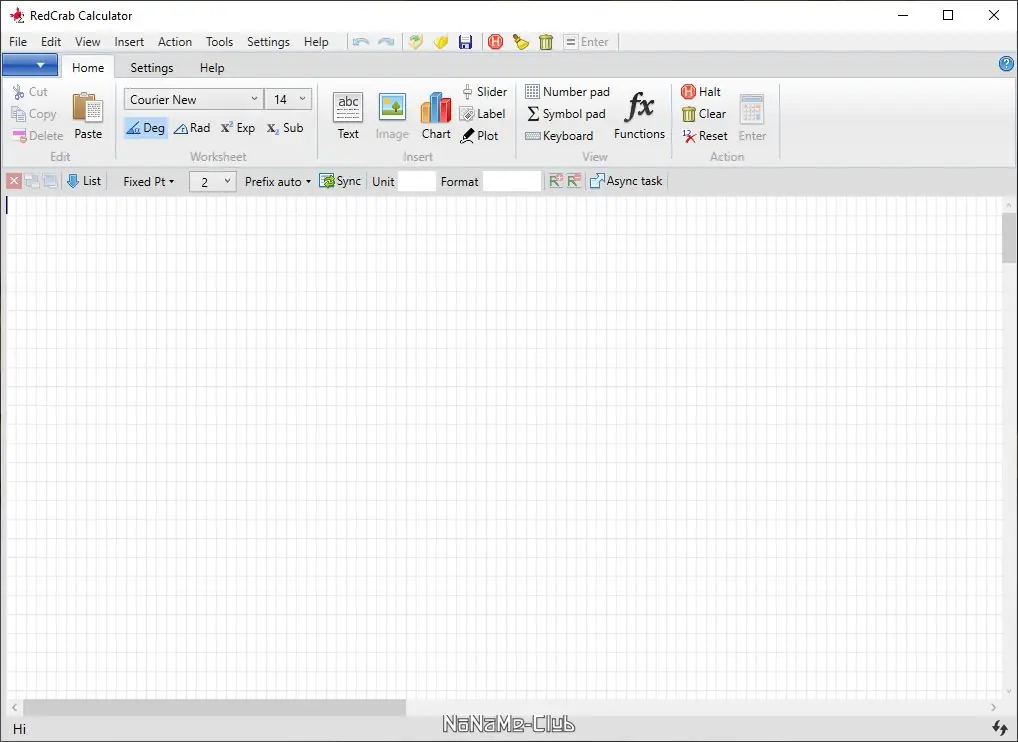
Task: Click the status bar lightning icon
Action: click(1000, 728)
